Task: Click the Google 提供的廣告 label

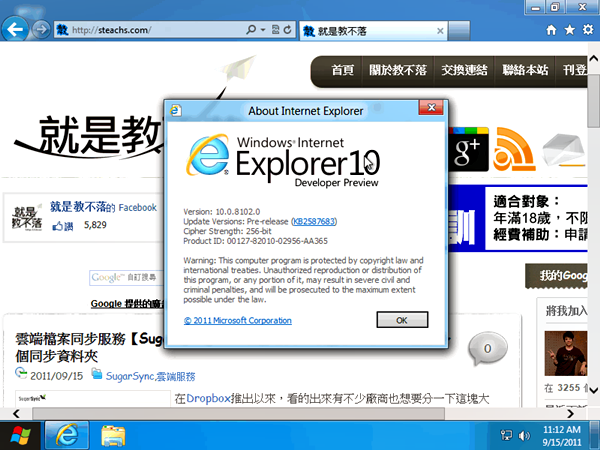Action: click(127, 304)
